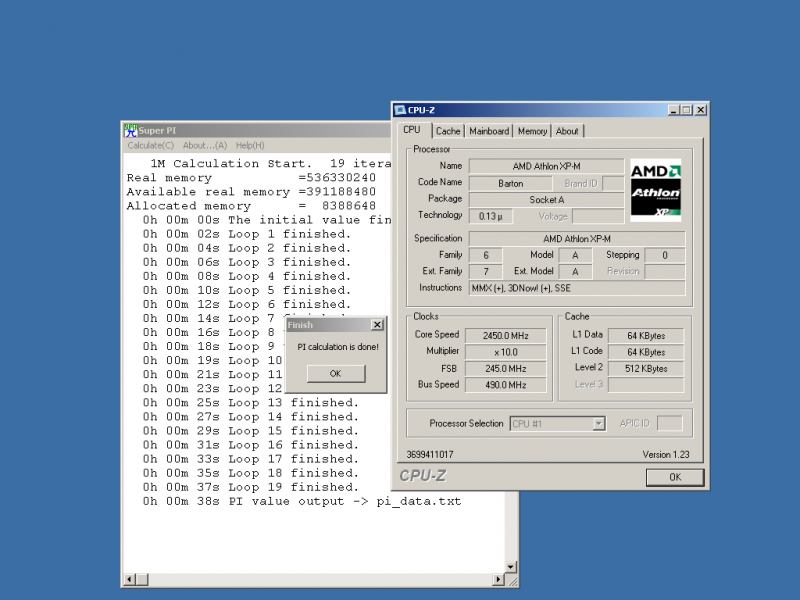Click the Code Name field Barton

coord(511,183)
